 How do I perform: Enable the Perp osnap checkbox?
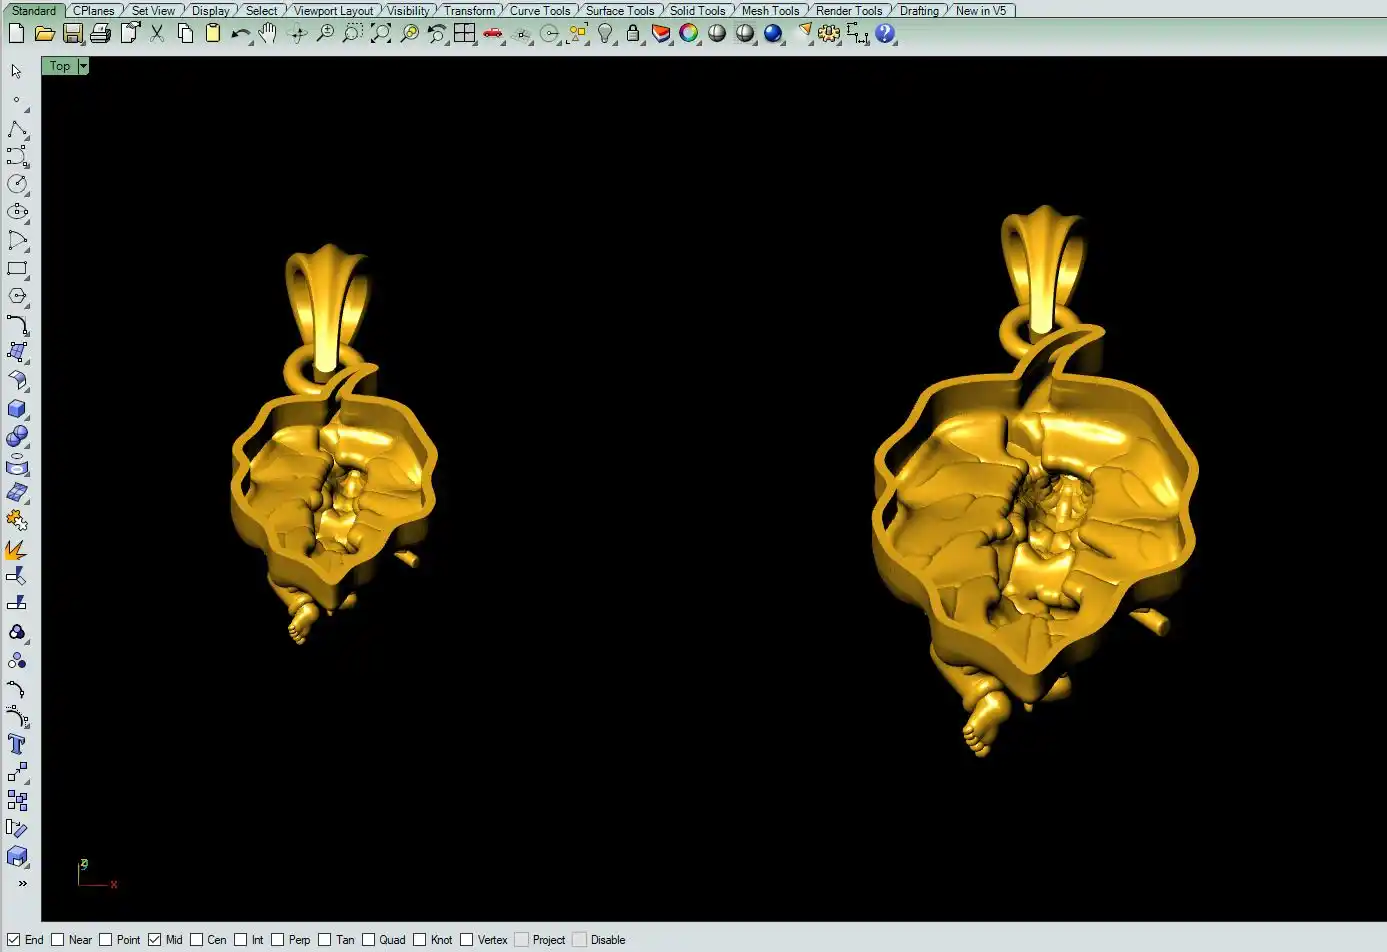point(278,940)
